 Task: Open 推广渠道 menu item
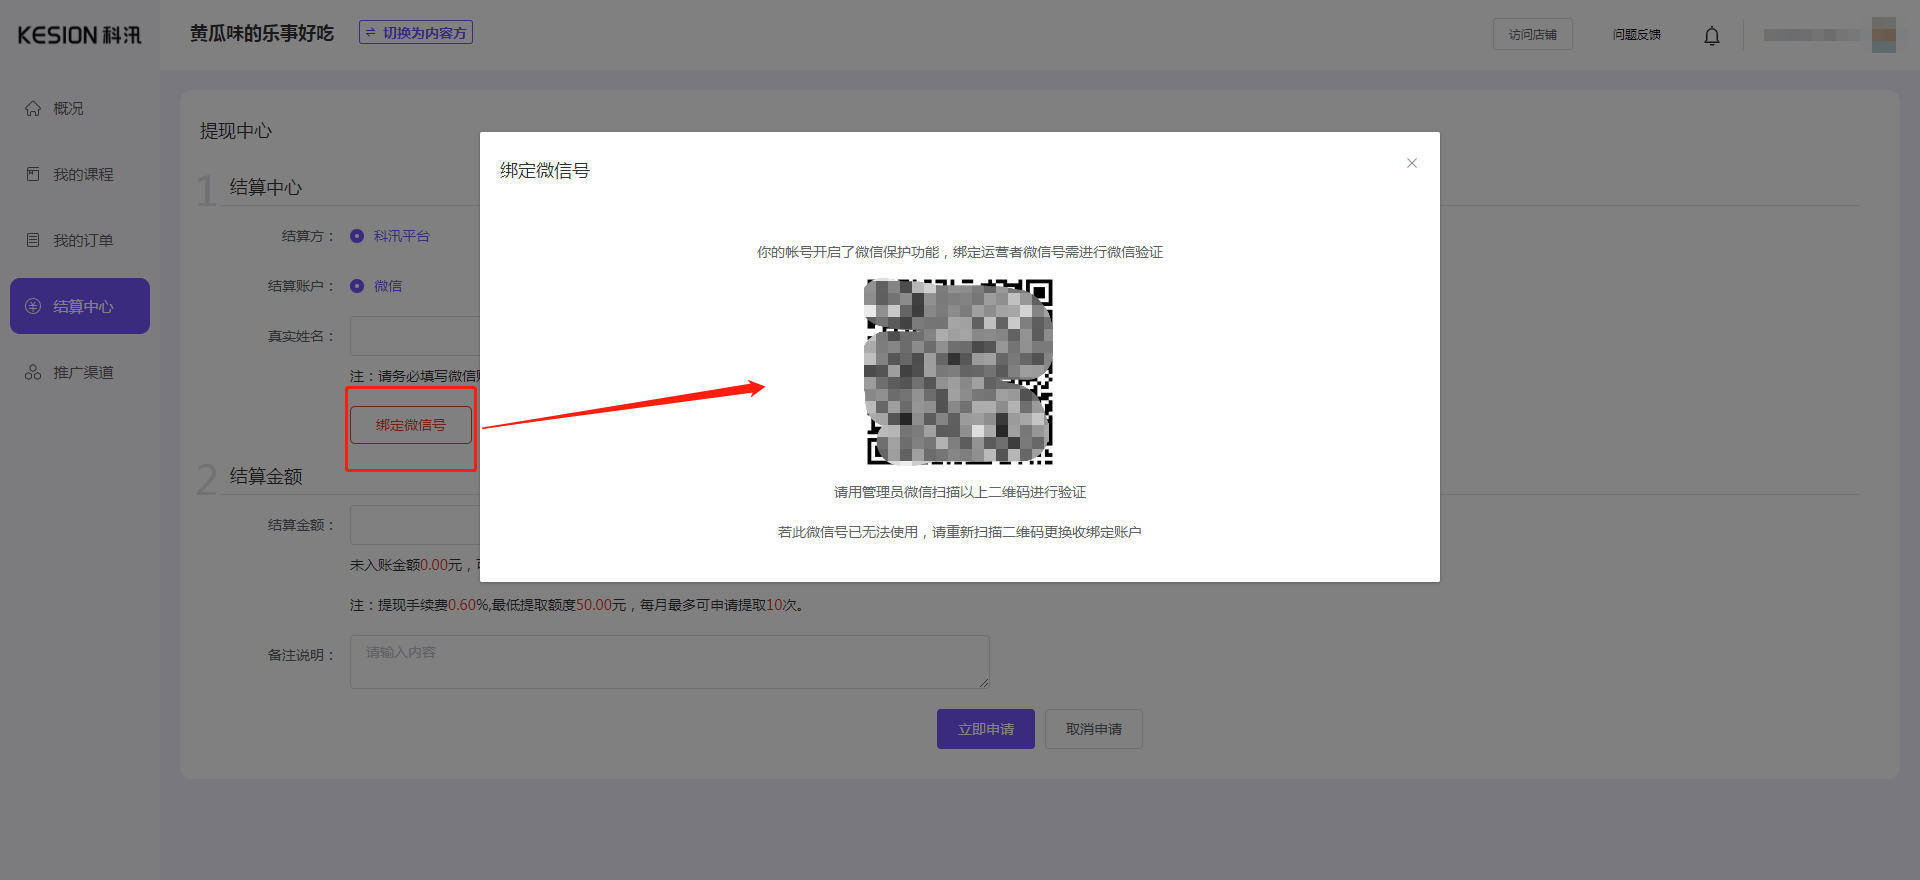[83, 372]
